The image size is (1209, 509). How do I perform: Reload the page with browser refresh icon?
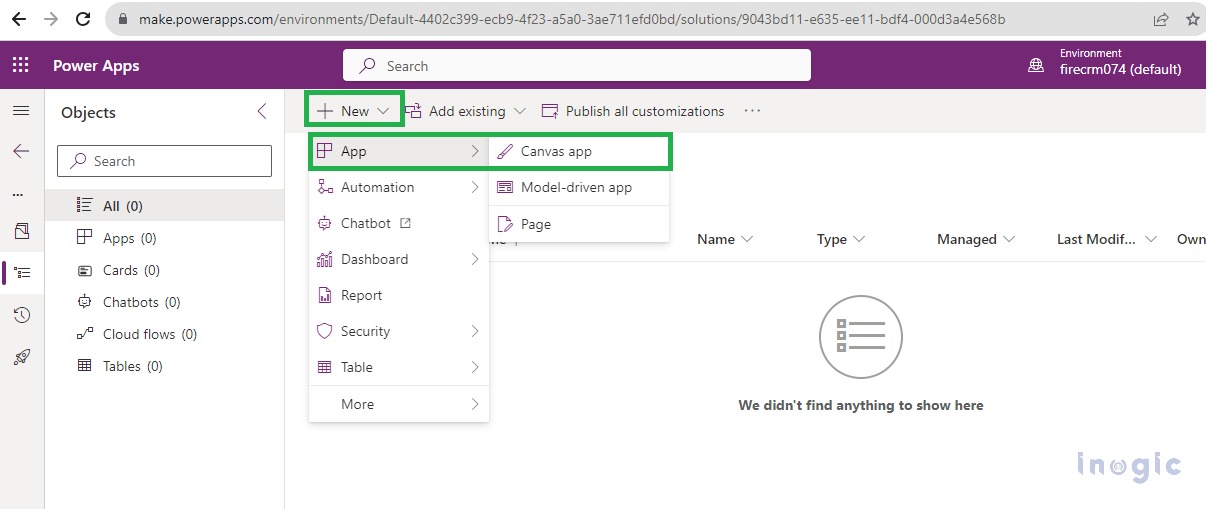[x=84, y=19]
